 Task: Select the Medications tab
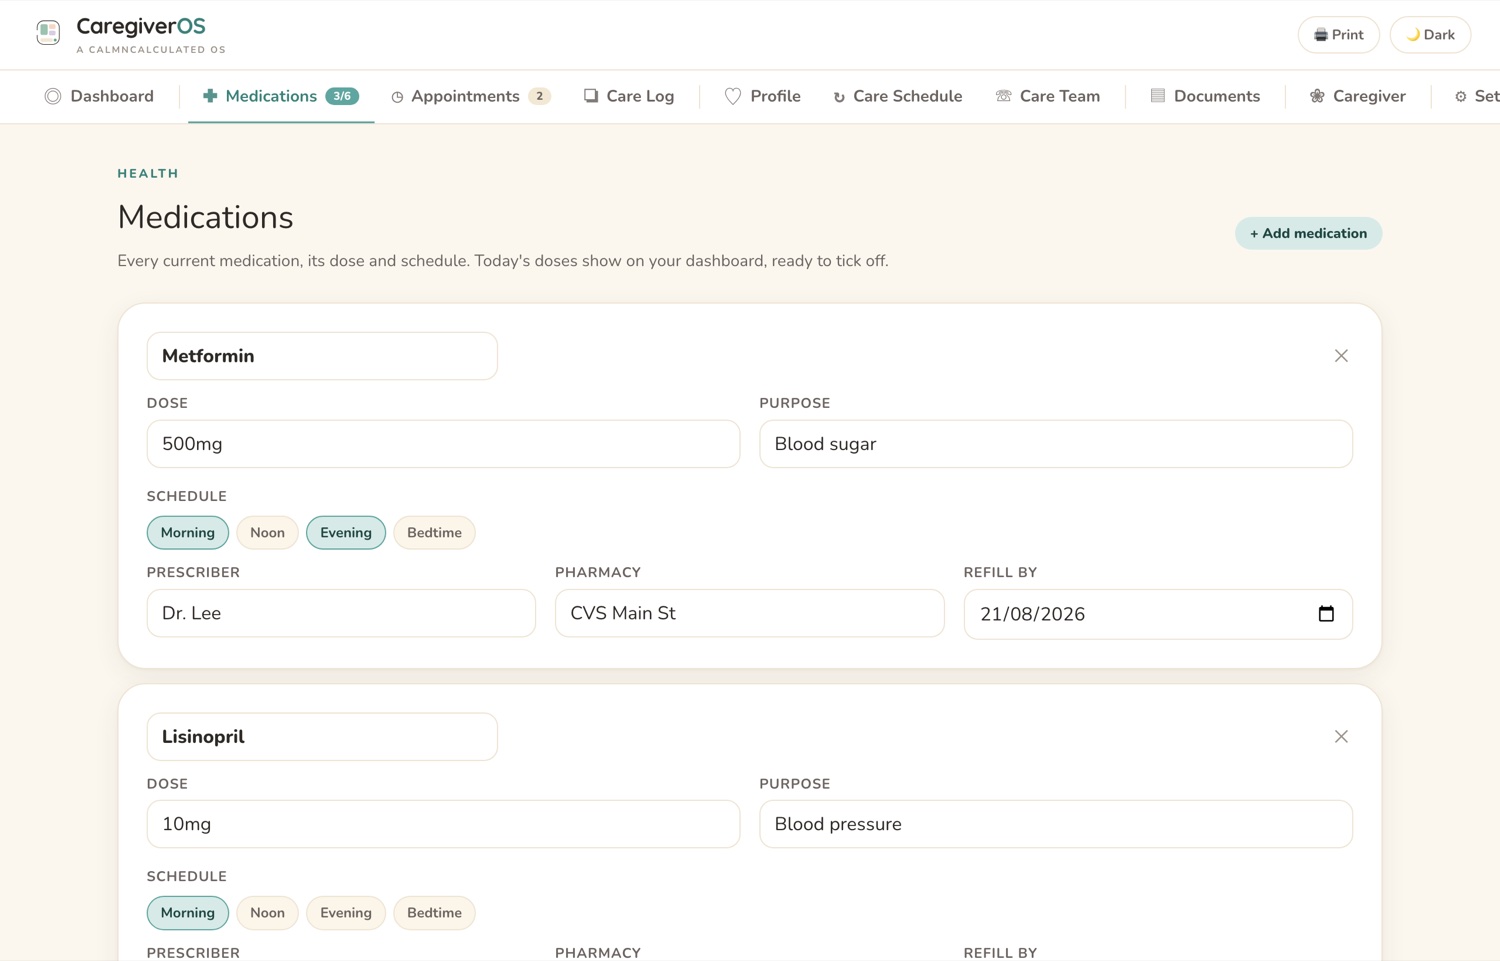[x=281, y=96]
